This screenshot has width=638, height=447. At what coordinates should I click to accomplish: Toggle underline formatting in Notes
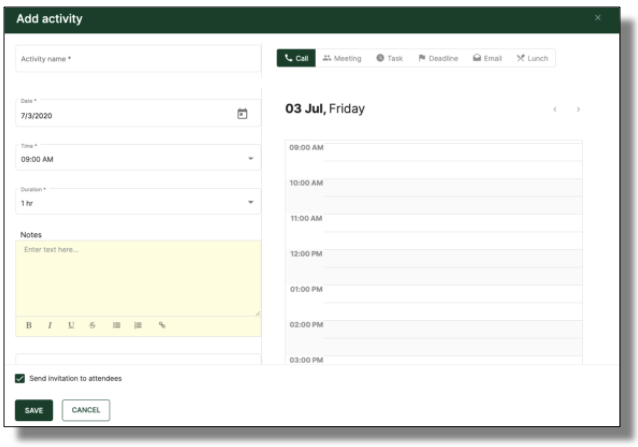pos(71,325)
